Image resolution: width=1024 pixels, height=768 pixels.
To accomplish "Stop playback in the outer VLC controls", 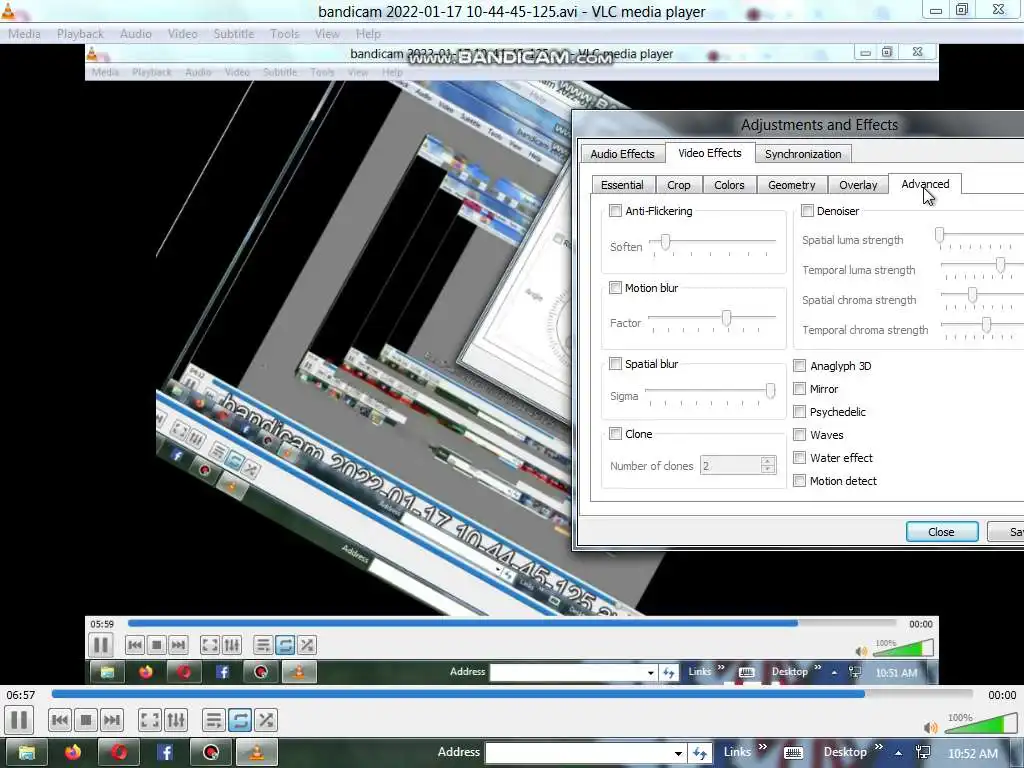I will tap(86, 720).
